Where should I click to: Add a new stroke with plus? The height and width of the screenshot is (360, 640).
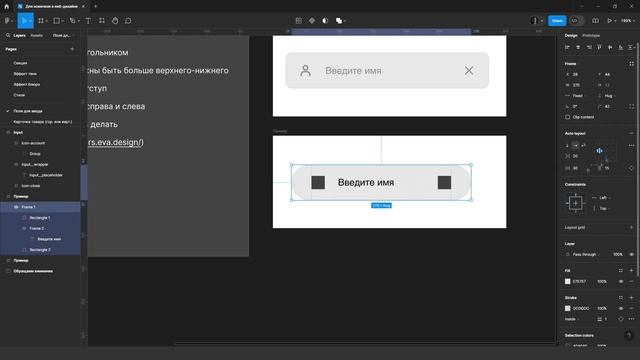(x=631, y=298)
